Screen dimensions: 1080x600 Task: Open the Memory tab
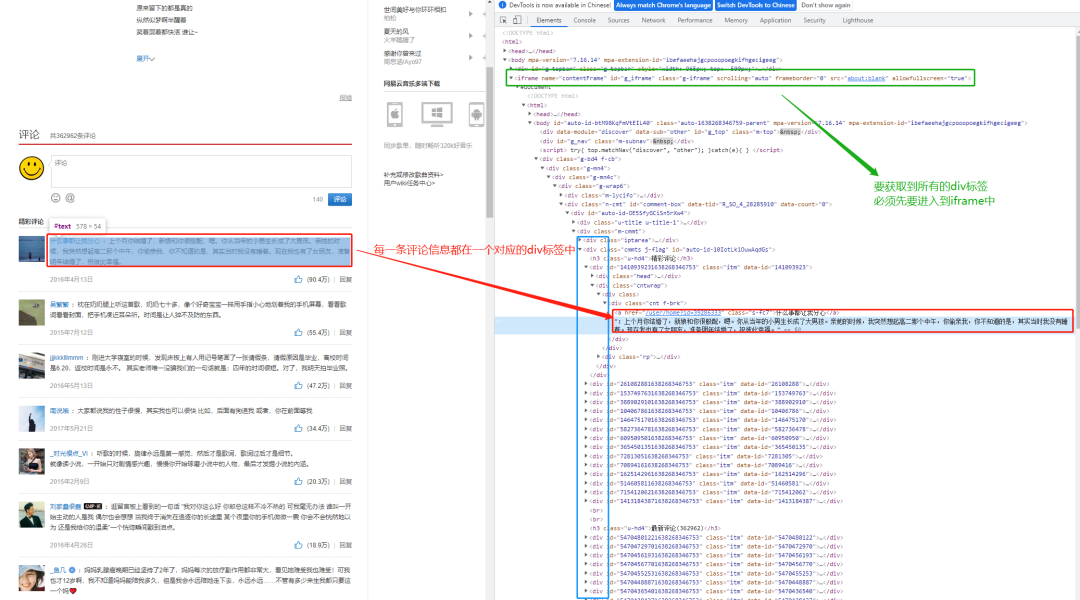(x=736, y=20)
